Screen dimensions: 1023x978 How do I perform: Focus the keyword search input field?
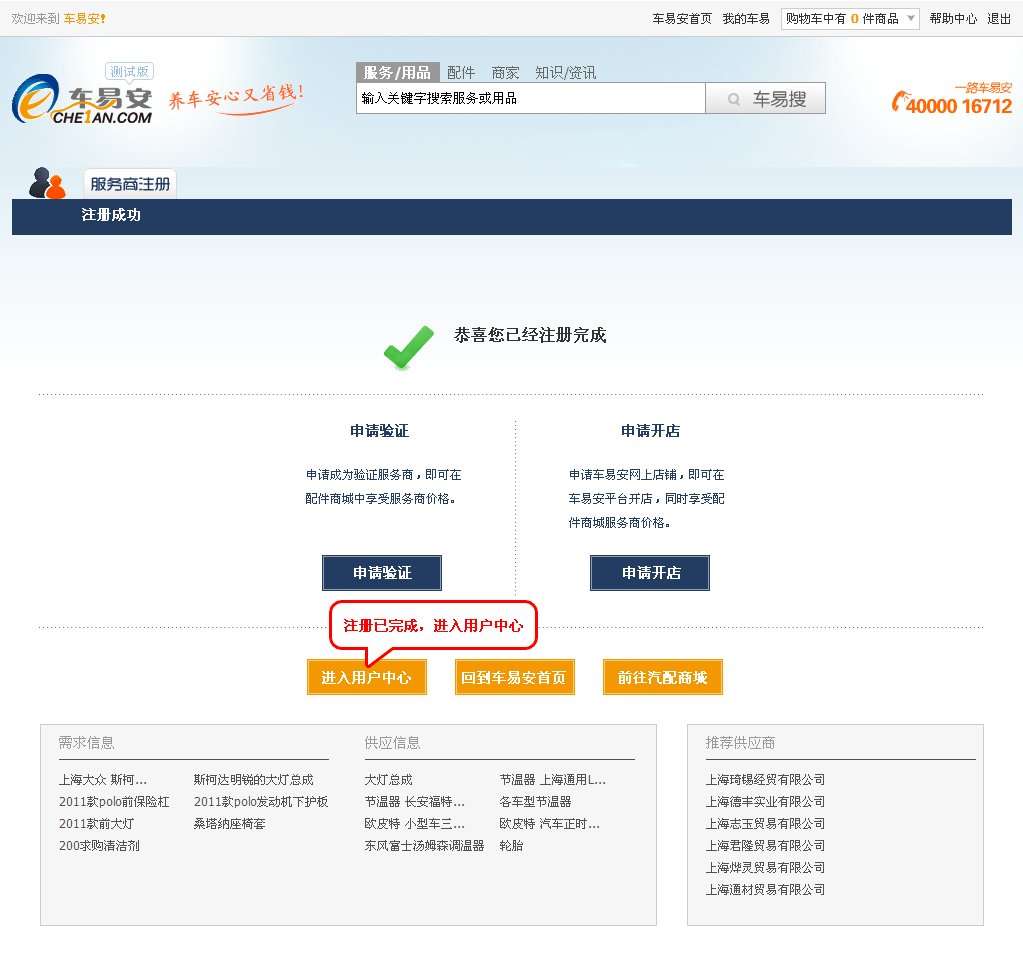530,98
